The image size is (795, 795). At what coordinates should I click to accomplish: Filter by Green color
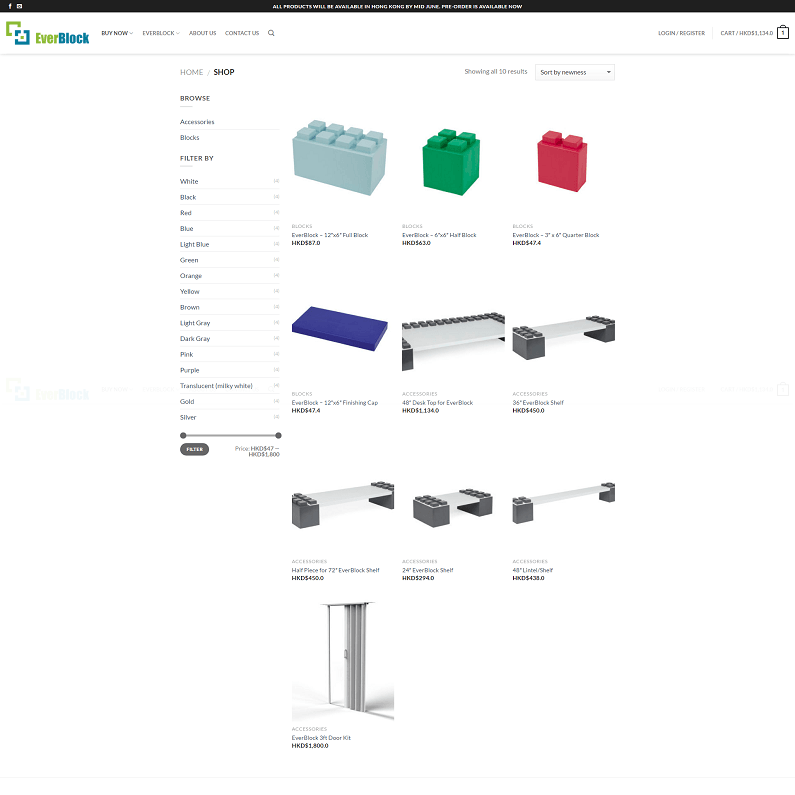[x=189, y=260]
